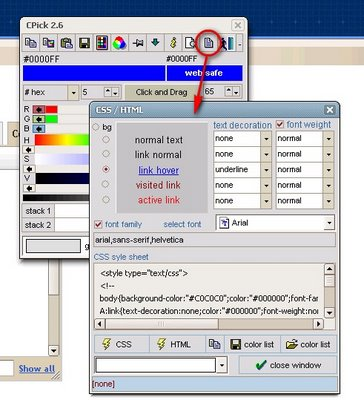Click the up spinner next to value 5
Image resolution: width=364 pixels, height=400 pixels.
coord(108,90)
